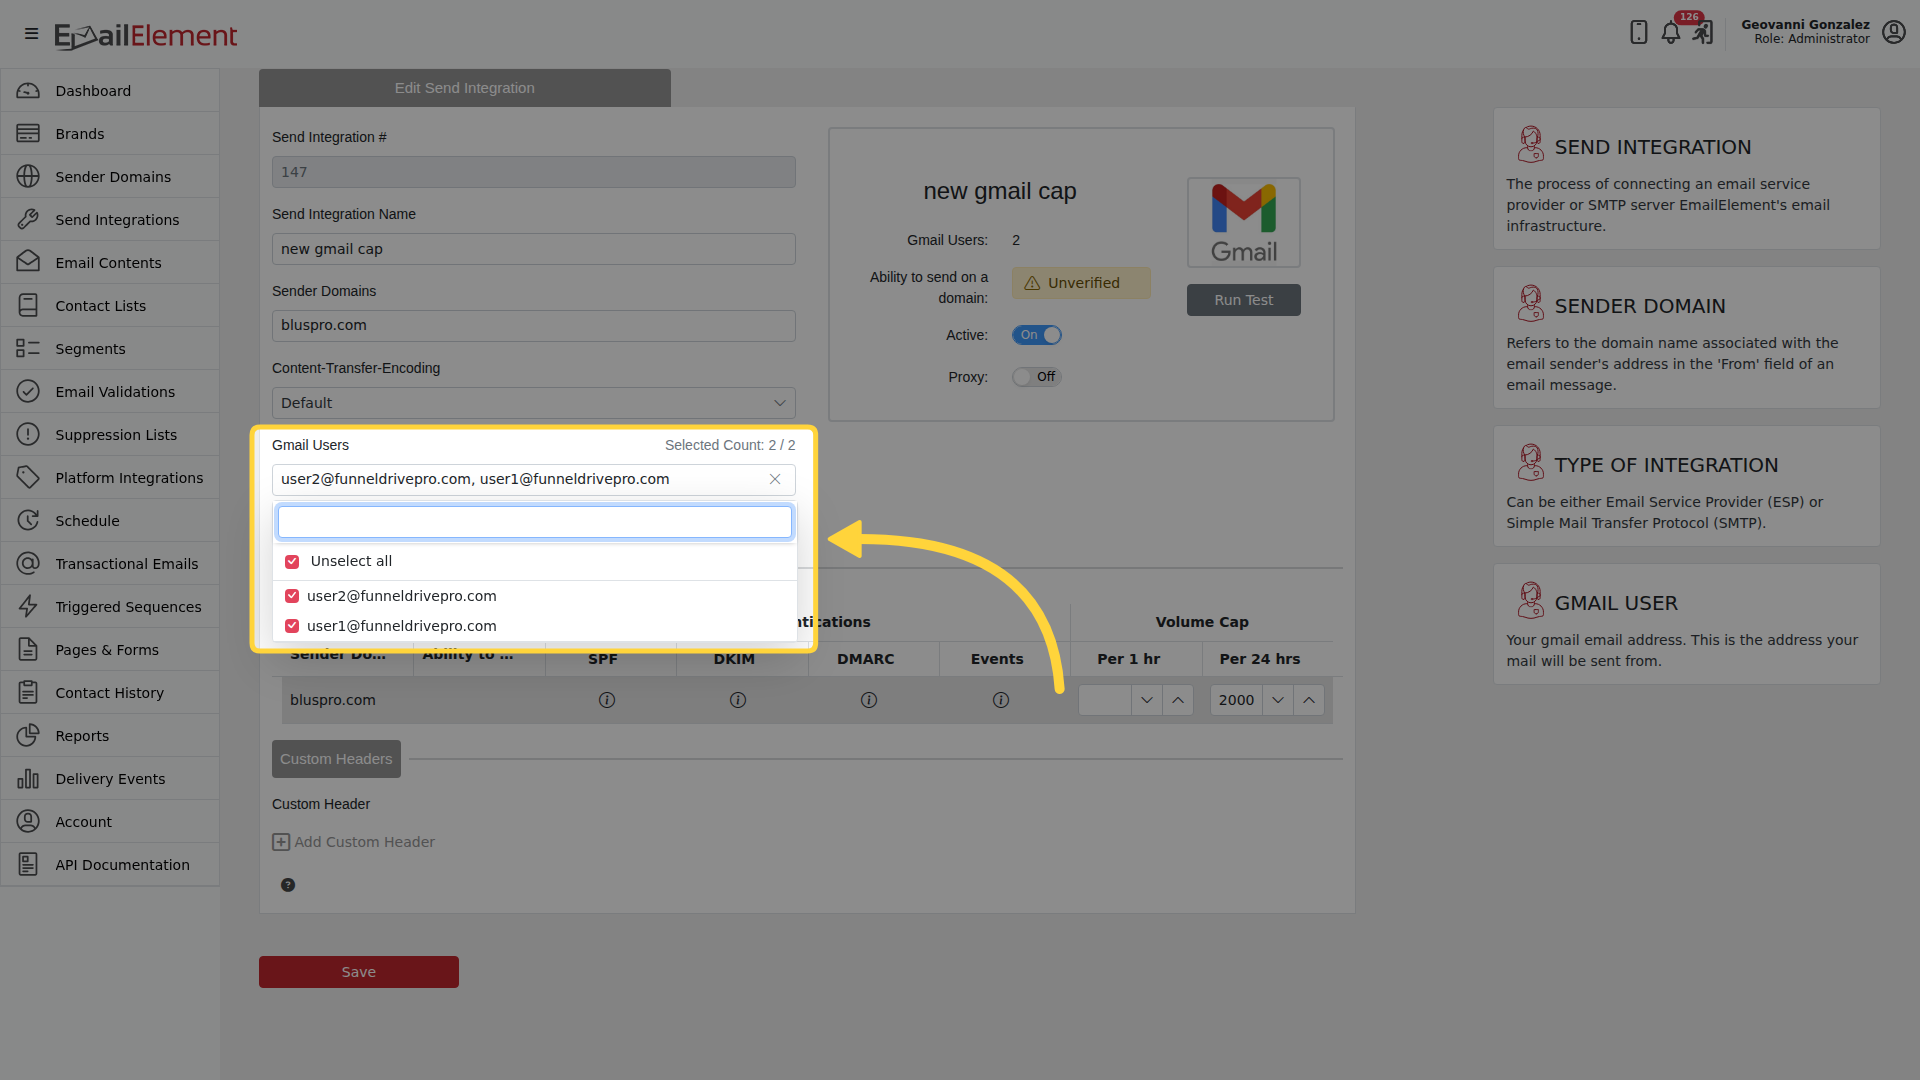1920x1080 pixels.
Task: Increase the Per 1 hr volume cap
Action: pos(1178,700)
